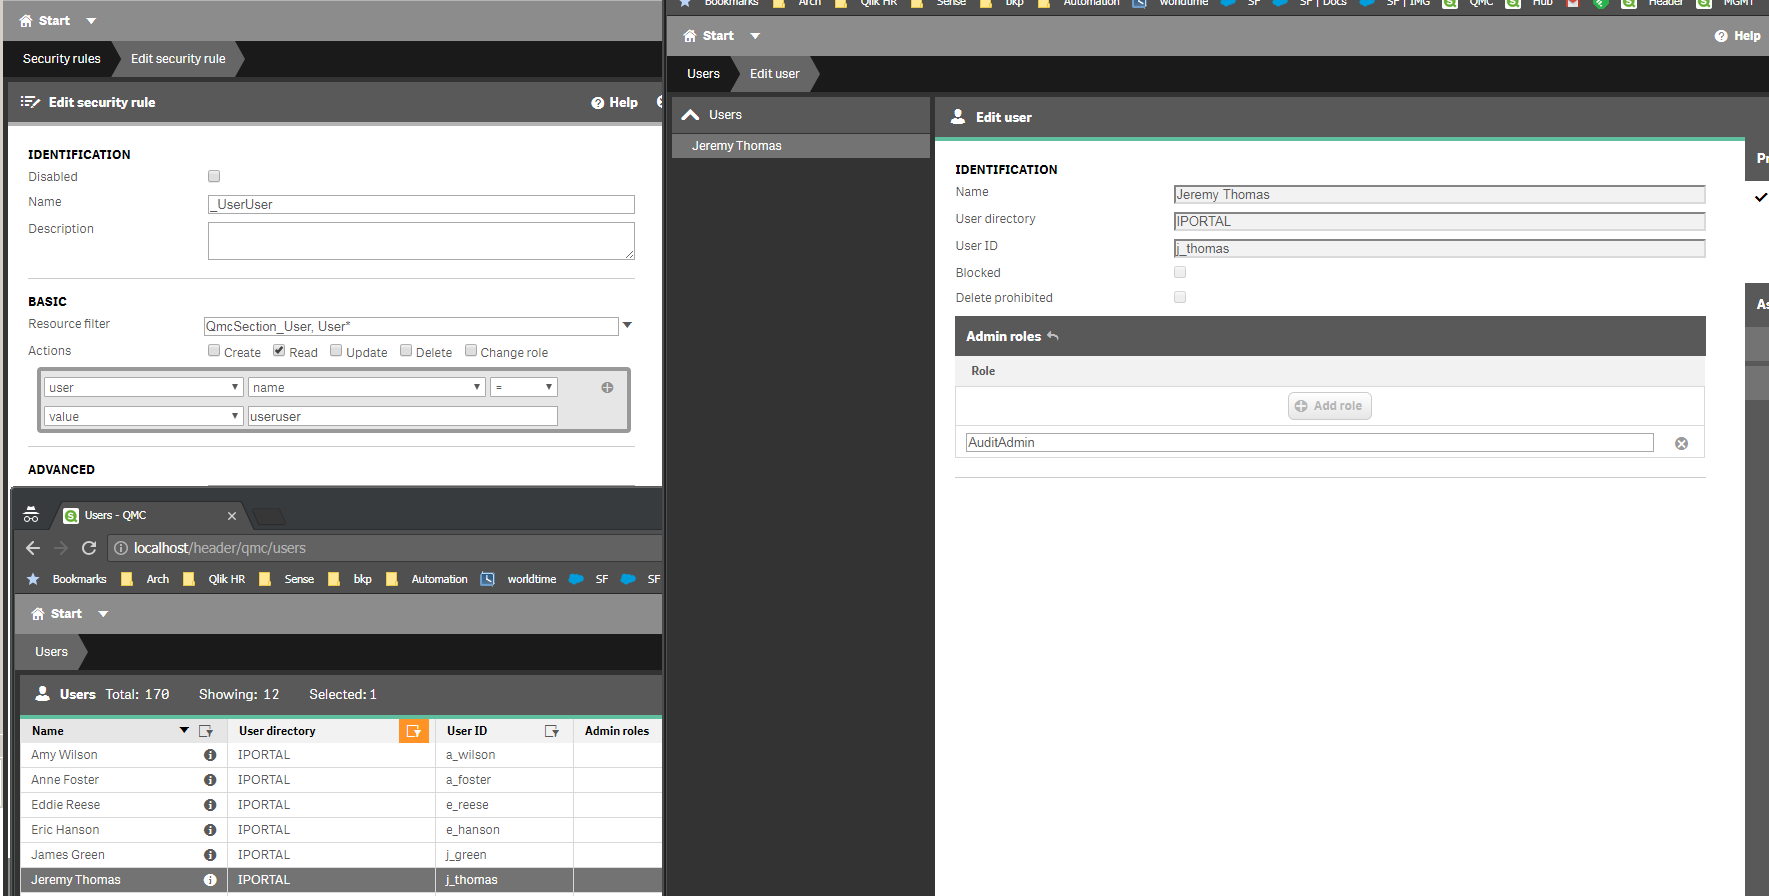Click browser back arrow in Users window

coord(33,548)
